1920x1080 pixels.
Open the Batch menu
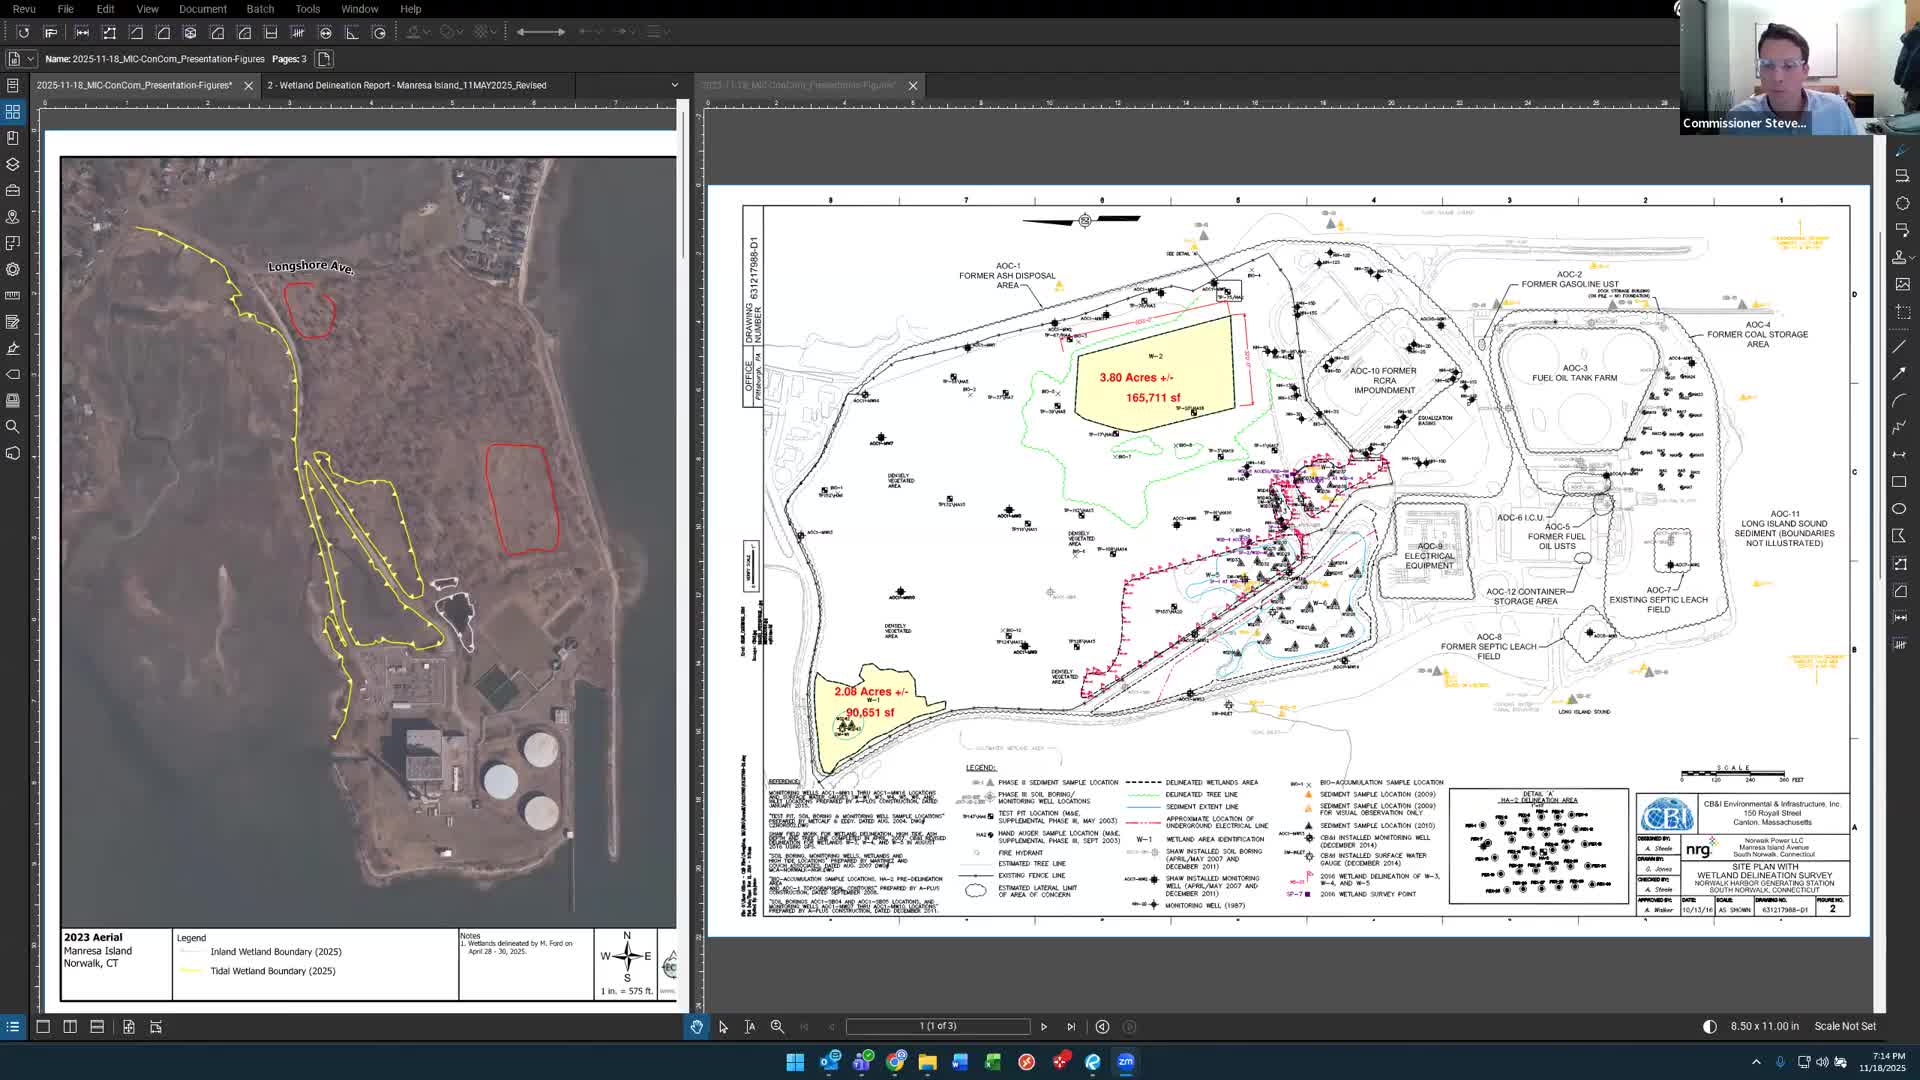pos(260,9)
